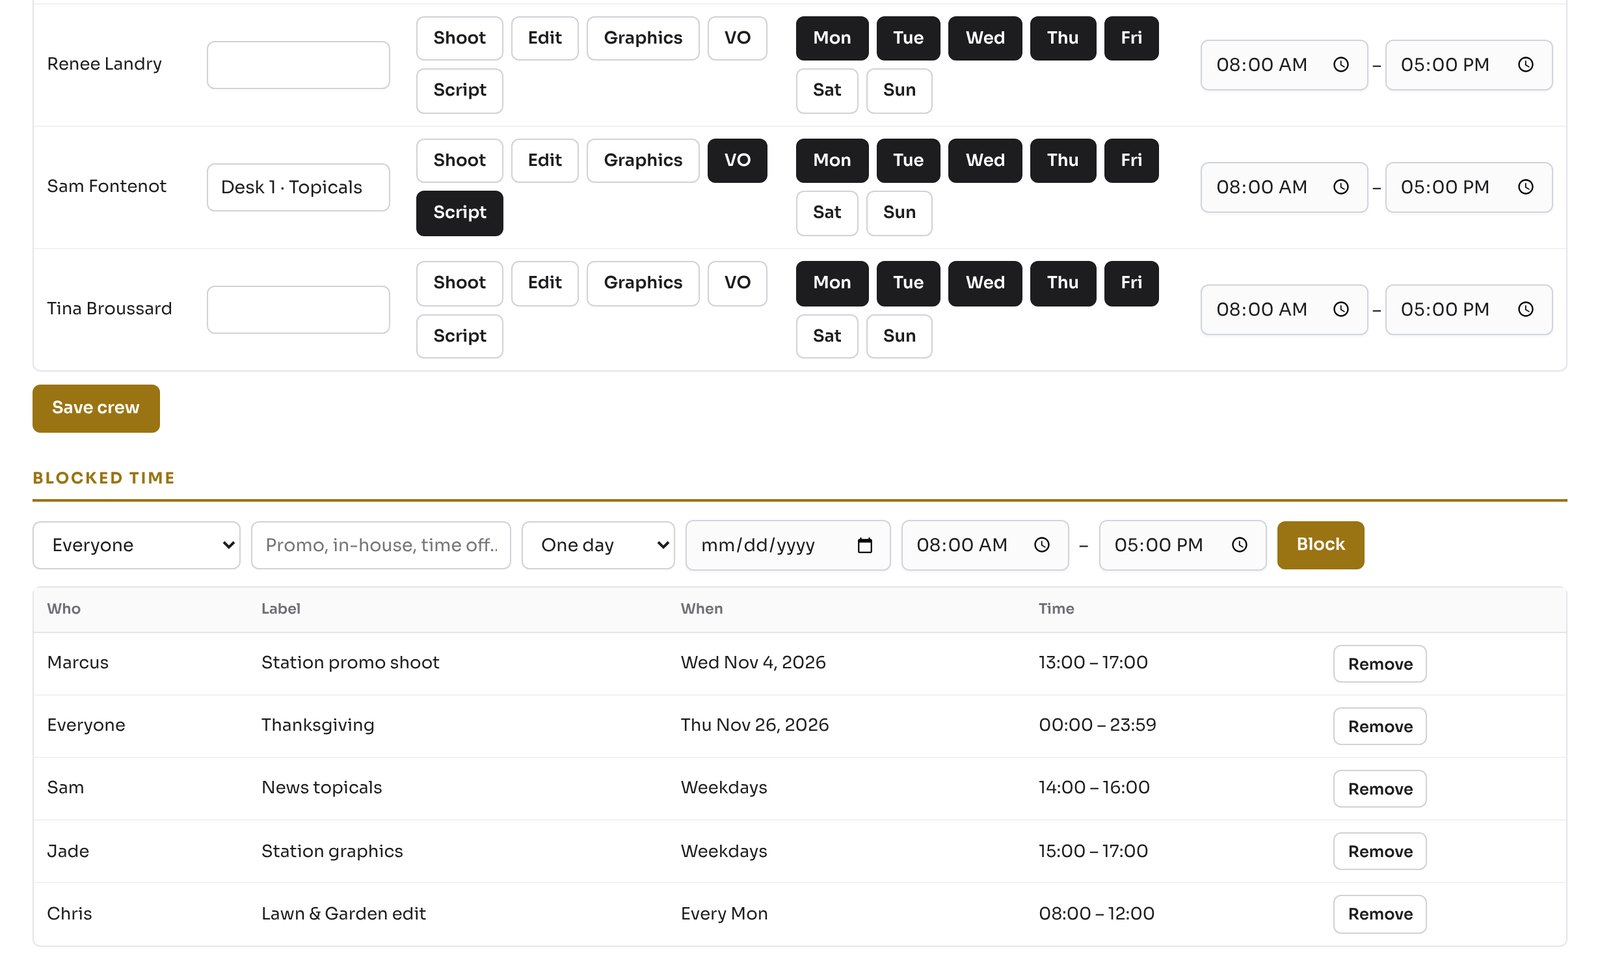This screenshot has height=967, width=1600.
Task: Click clock icon in blocked time end field
Action: click(1239, 545)
